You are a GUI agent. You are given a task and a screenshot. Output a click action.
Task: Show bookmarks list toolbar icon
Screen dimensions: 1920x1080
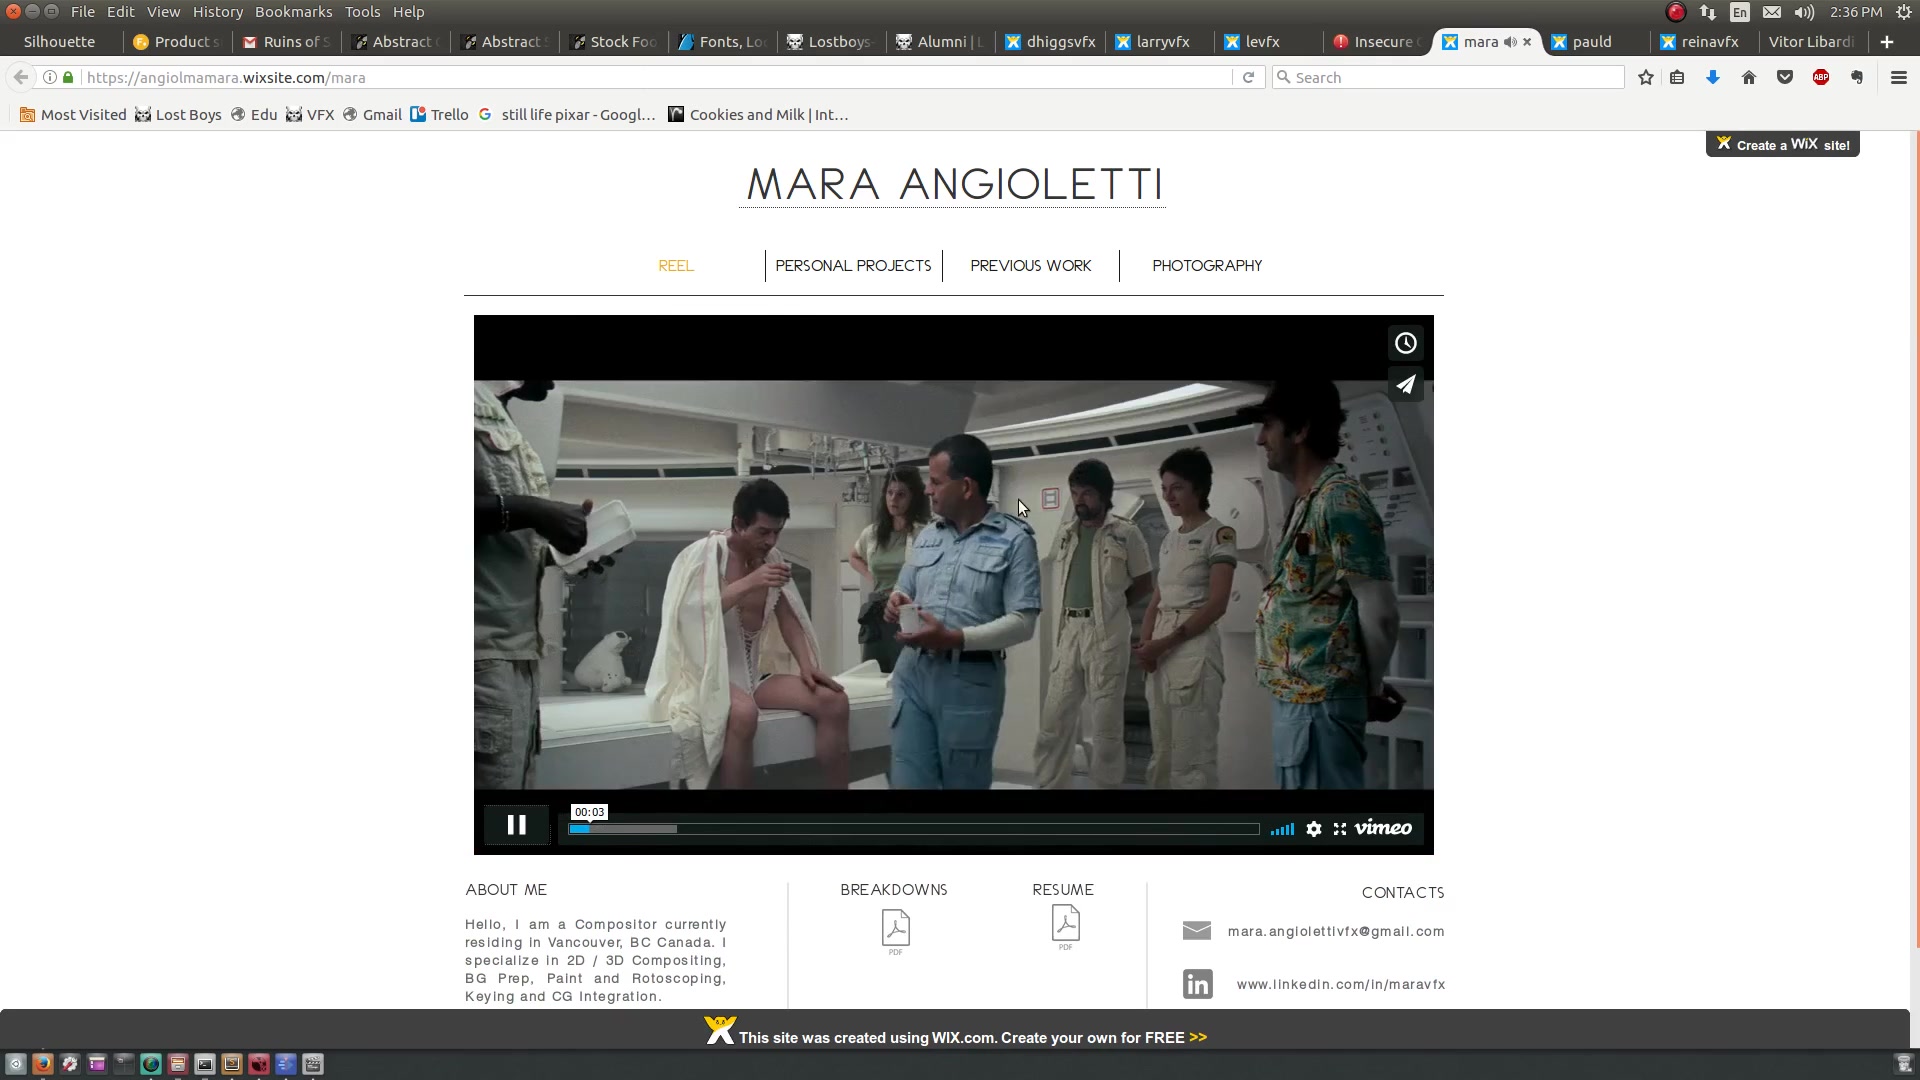click(x=1677, y=78)
